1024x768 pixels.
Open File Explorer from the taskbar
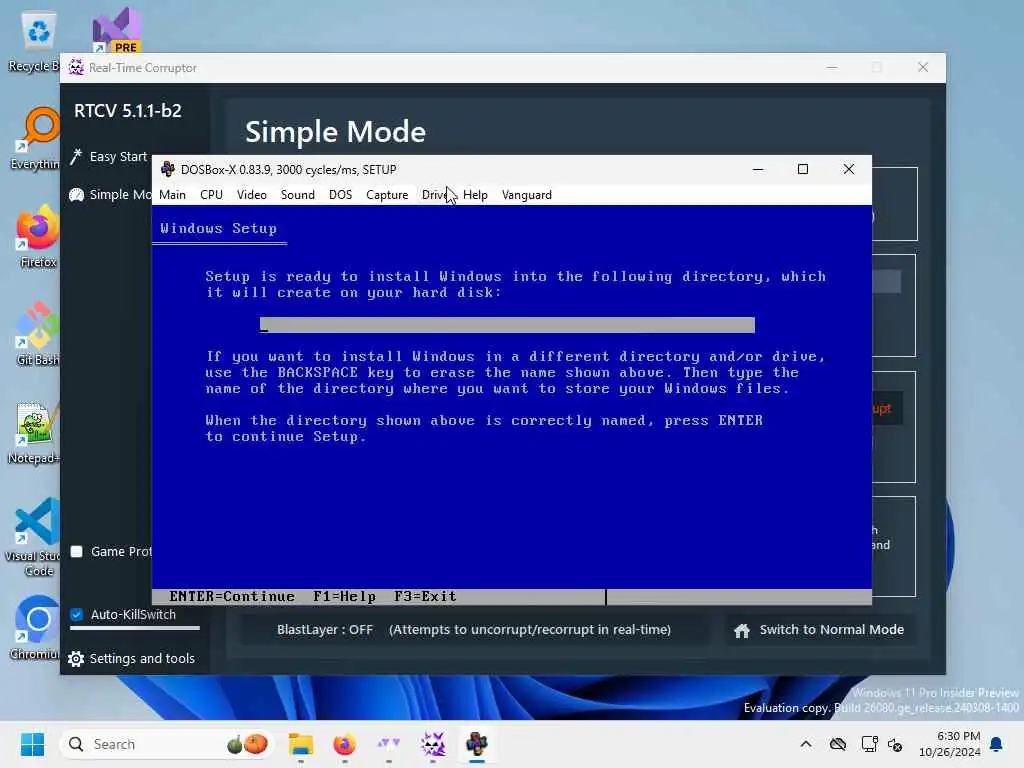301,744
